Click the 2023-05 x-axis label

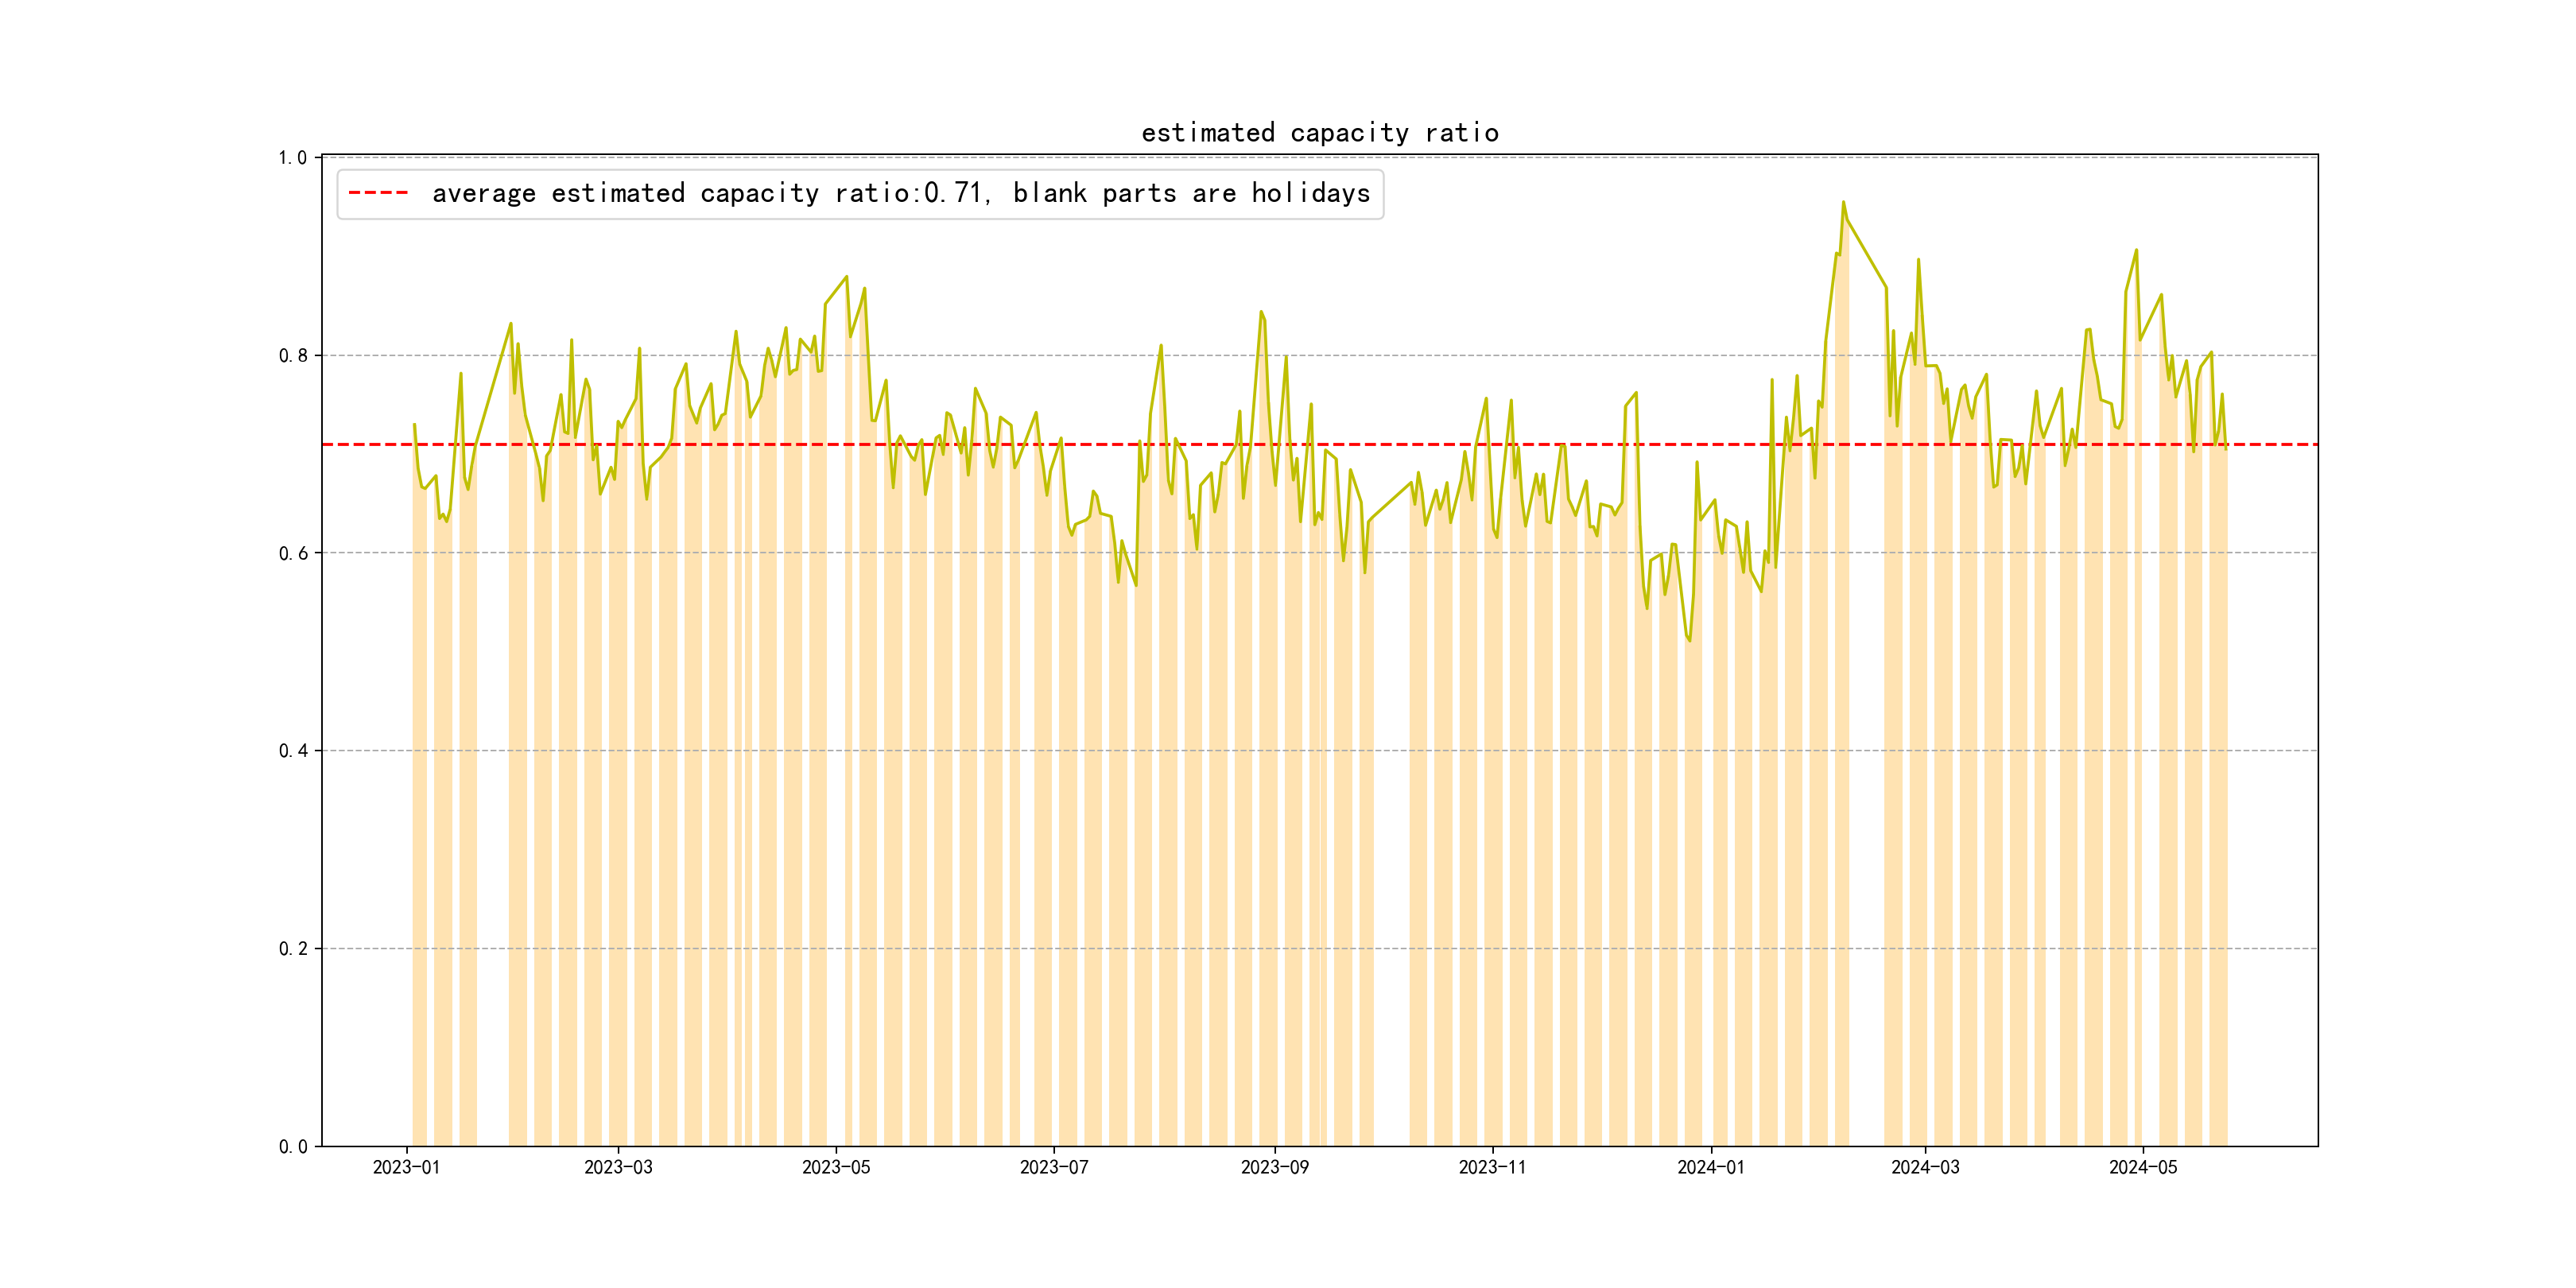pos(836,1167)
